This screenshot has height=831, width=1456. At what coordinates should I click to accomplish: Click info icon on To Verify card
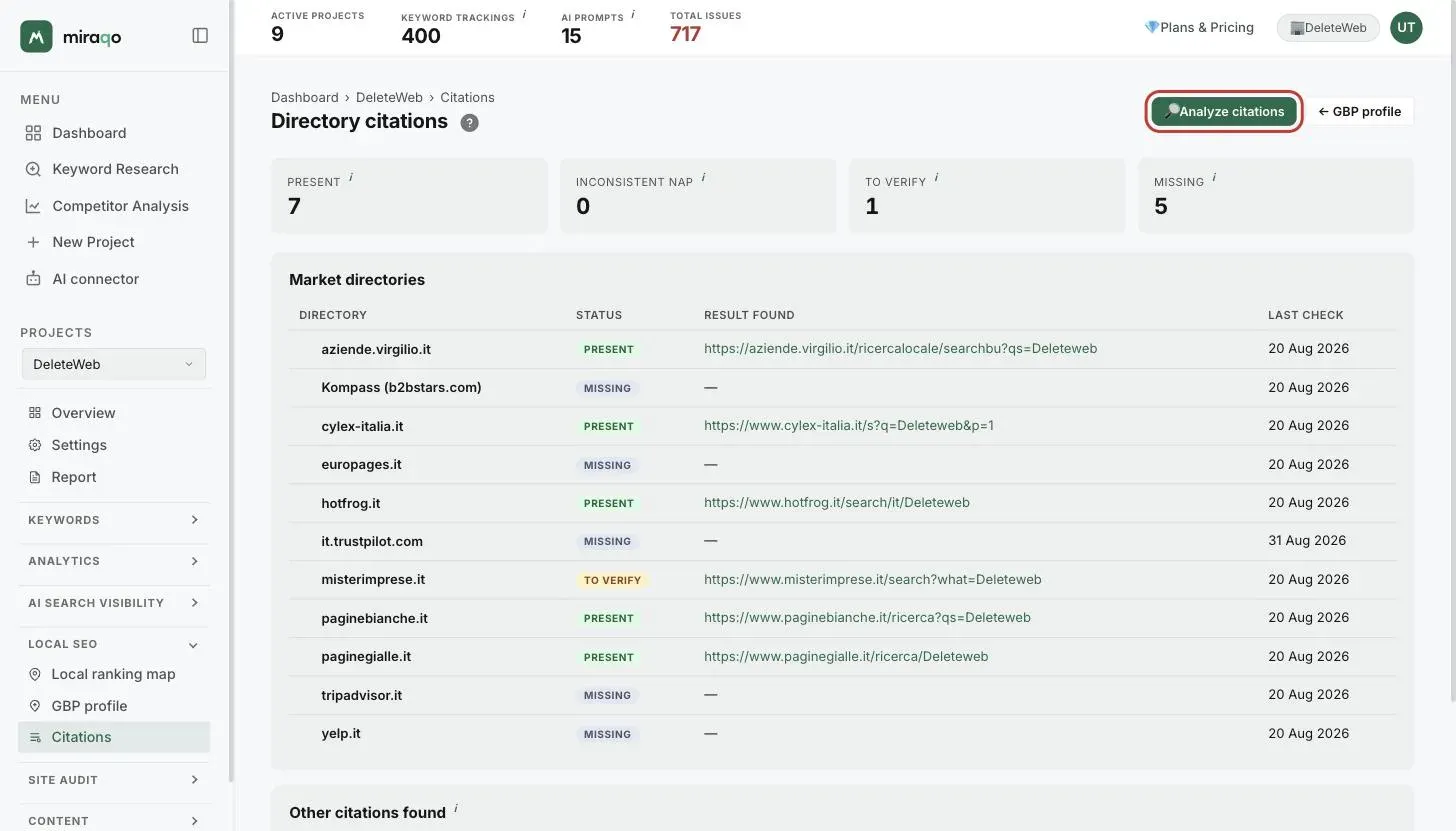tap(936, 177)
